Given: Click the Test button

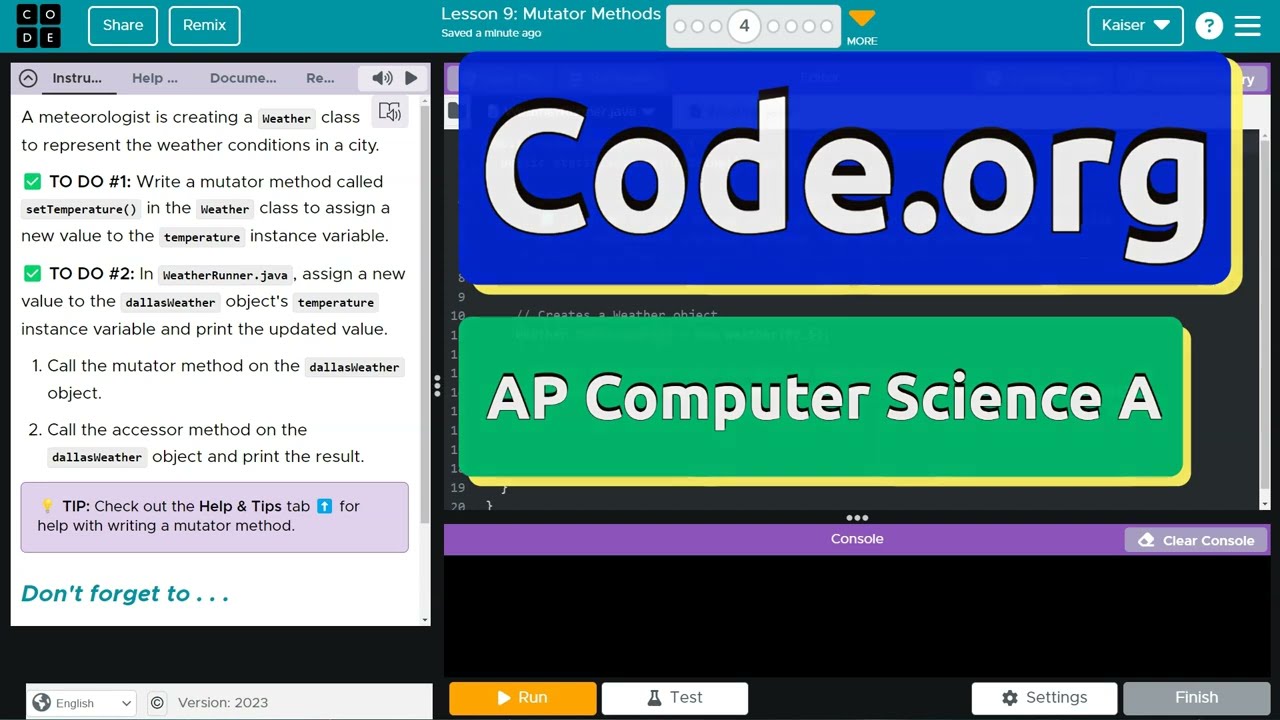Looking at the screenshot, I should point(675,698).
